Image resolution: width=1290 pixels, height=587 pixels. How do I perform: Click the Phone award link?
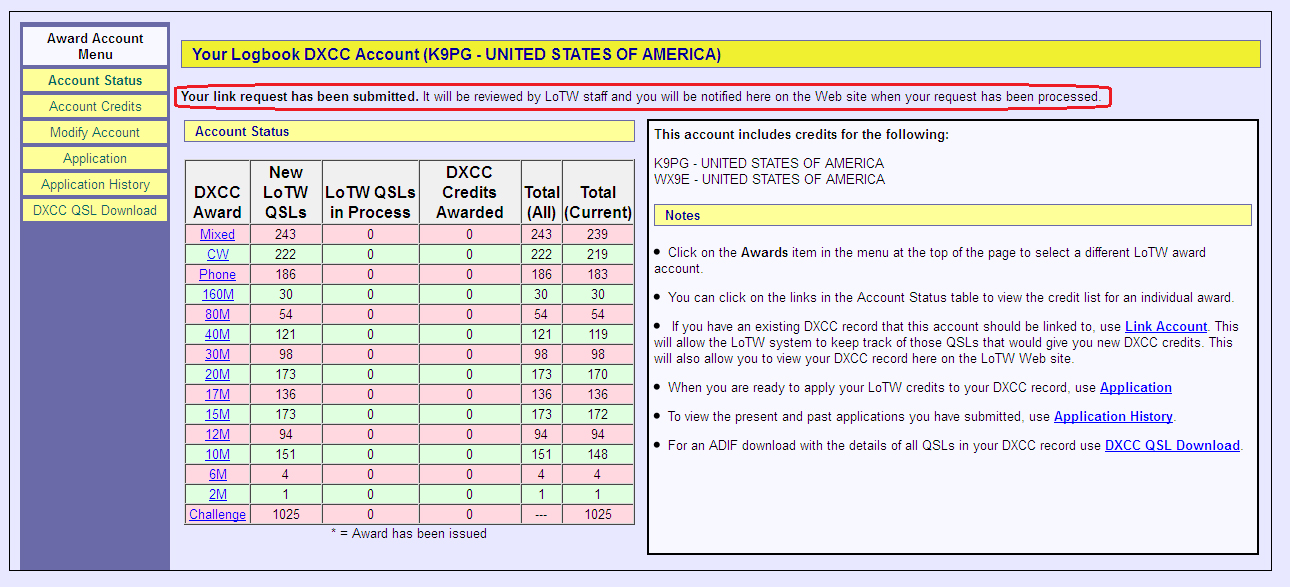[x=217, y=275]
